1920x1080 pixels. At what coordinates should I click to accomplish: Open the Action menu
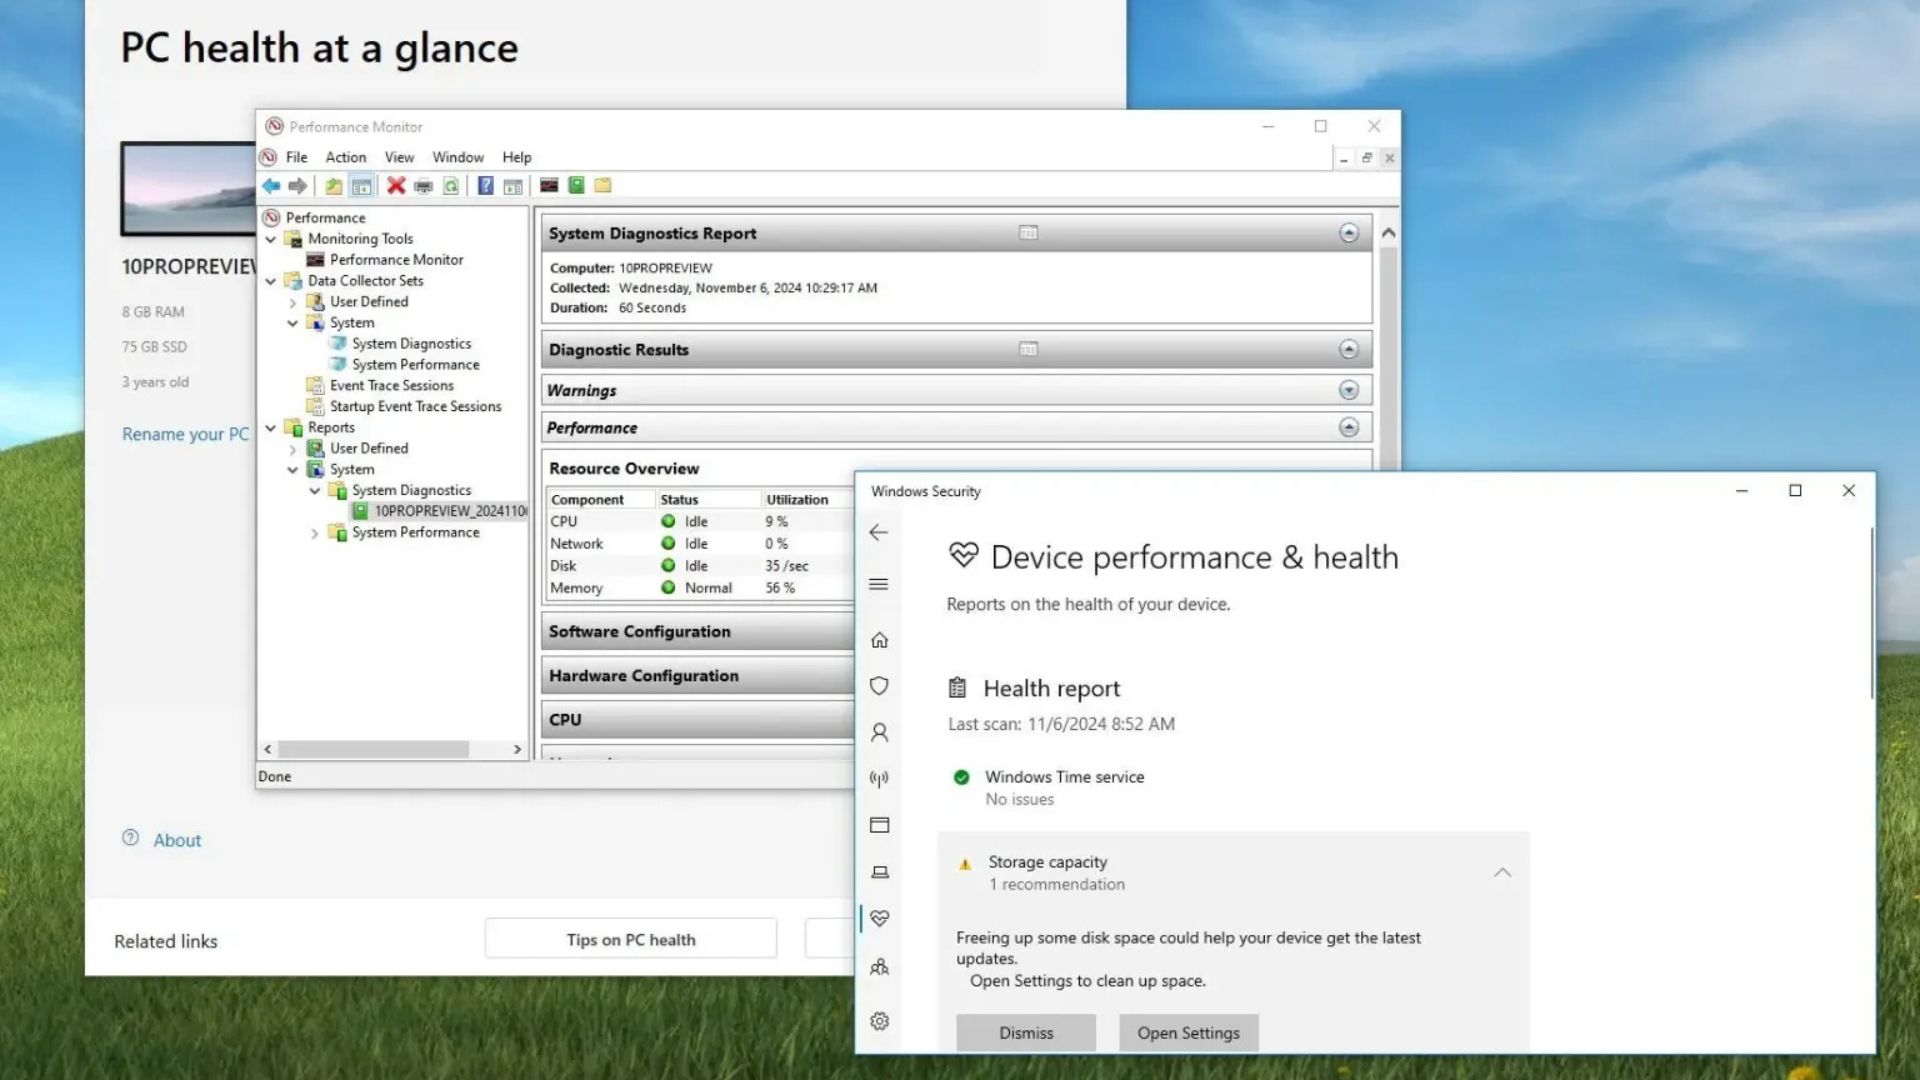click(345, 157)
